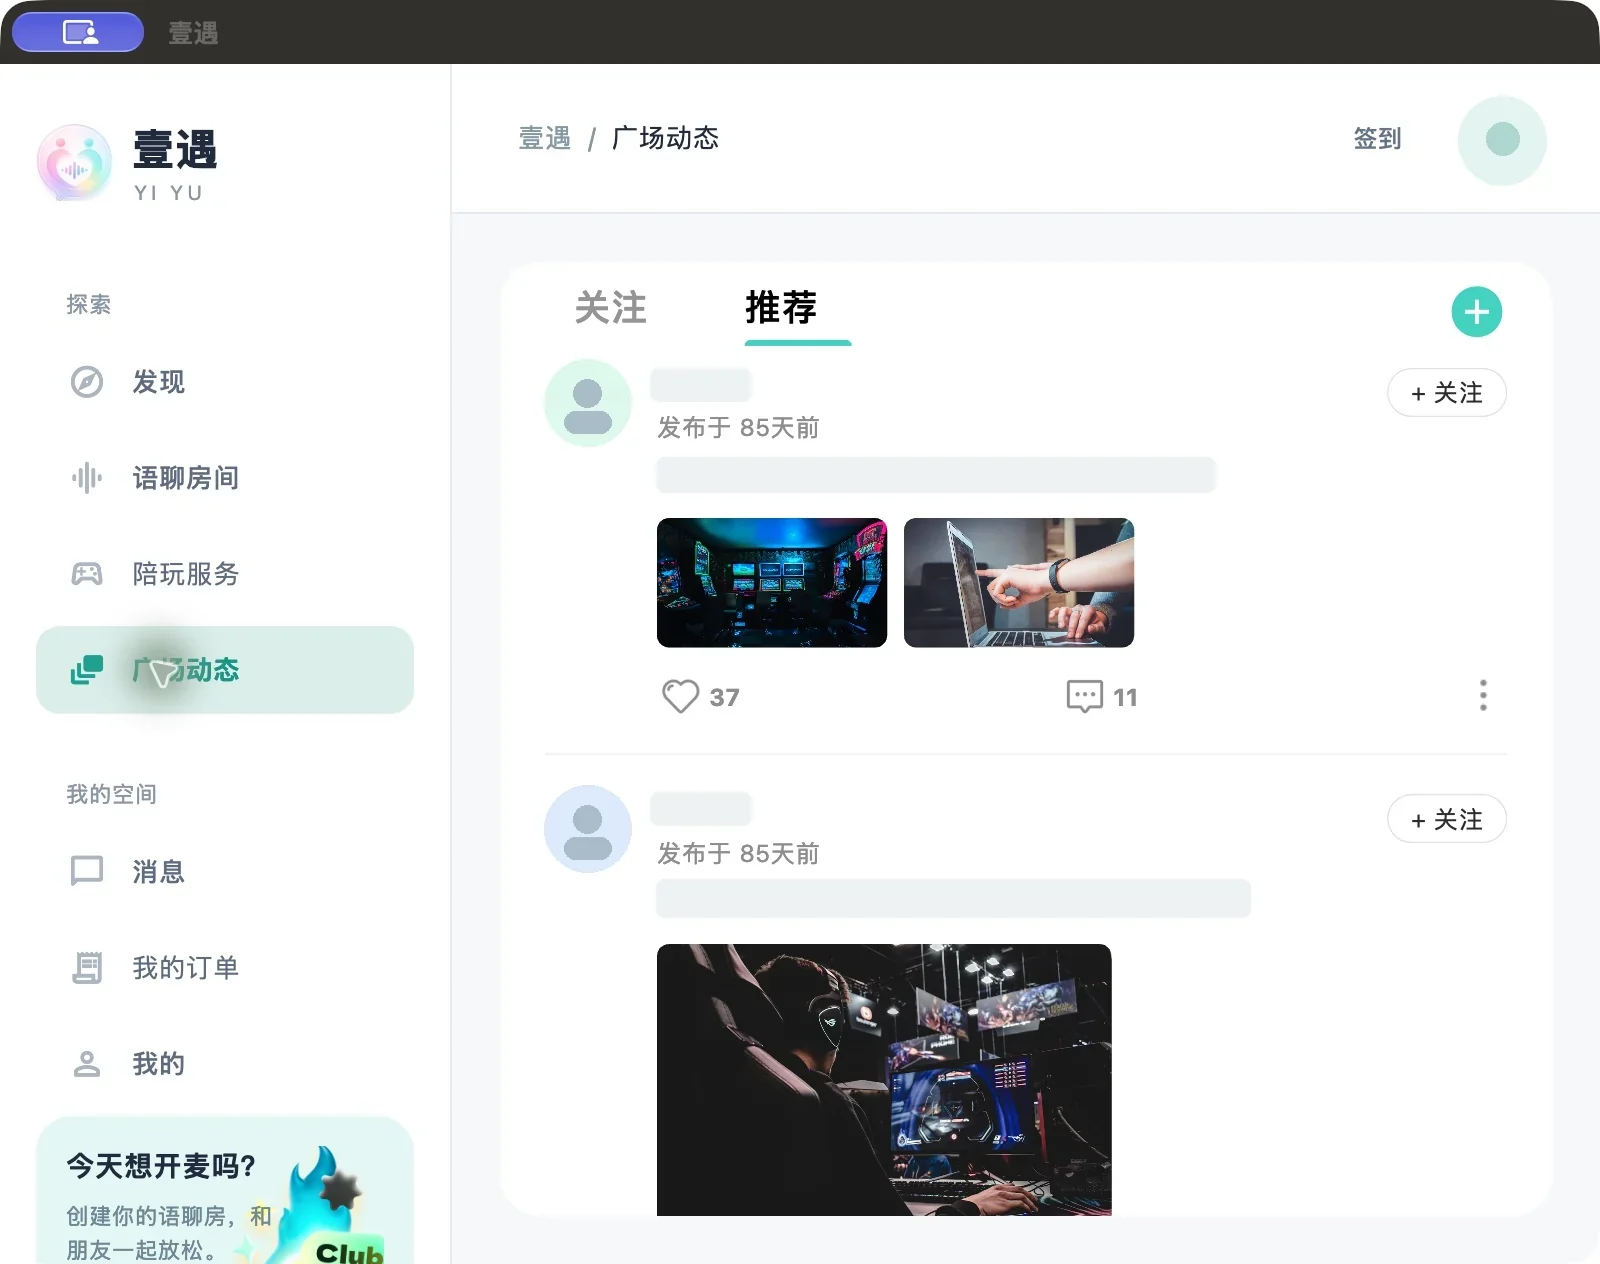1600x1264 pixels.
Task: Open the first post author's avatar
Action: tap(588, 403)
